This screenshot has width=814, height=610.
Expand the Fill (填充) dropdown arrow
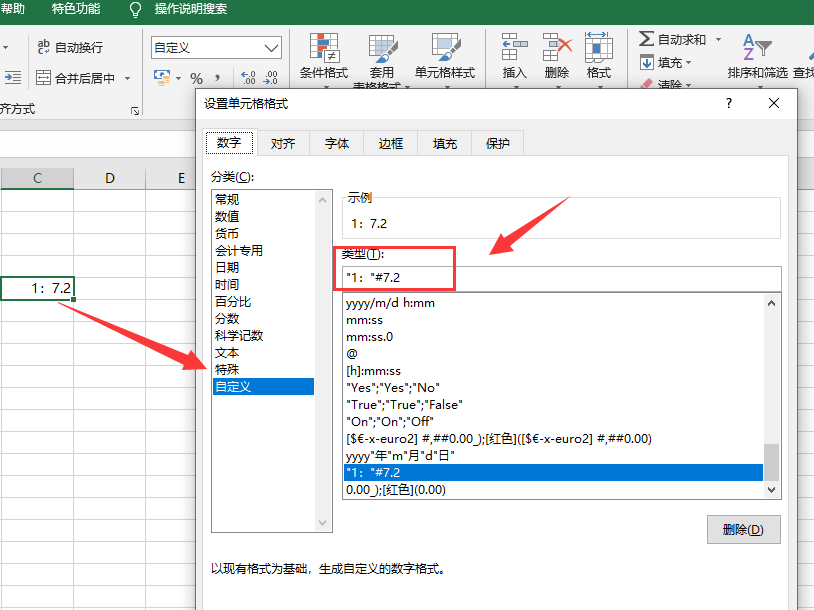coord(689,63)
